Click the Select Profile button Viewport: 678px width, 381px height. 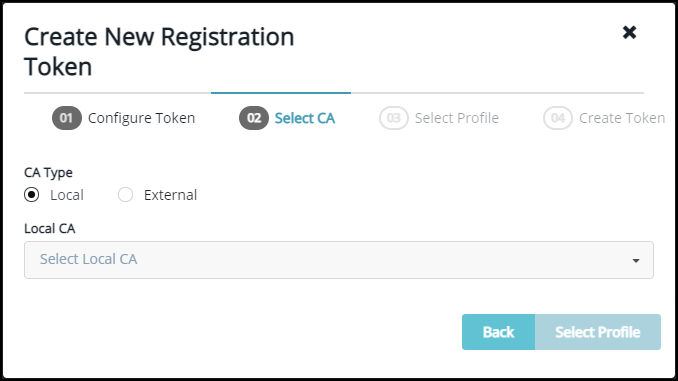point(598,332)
